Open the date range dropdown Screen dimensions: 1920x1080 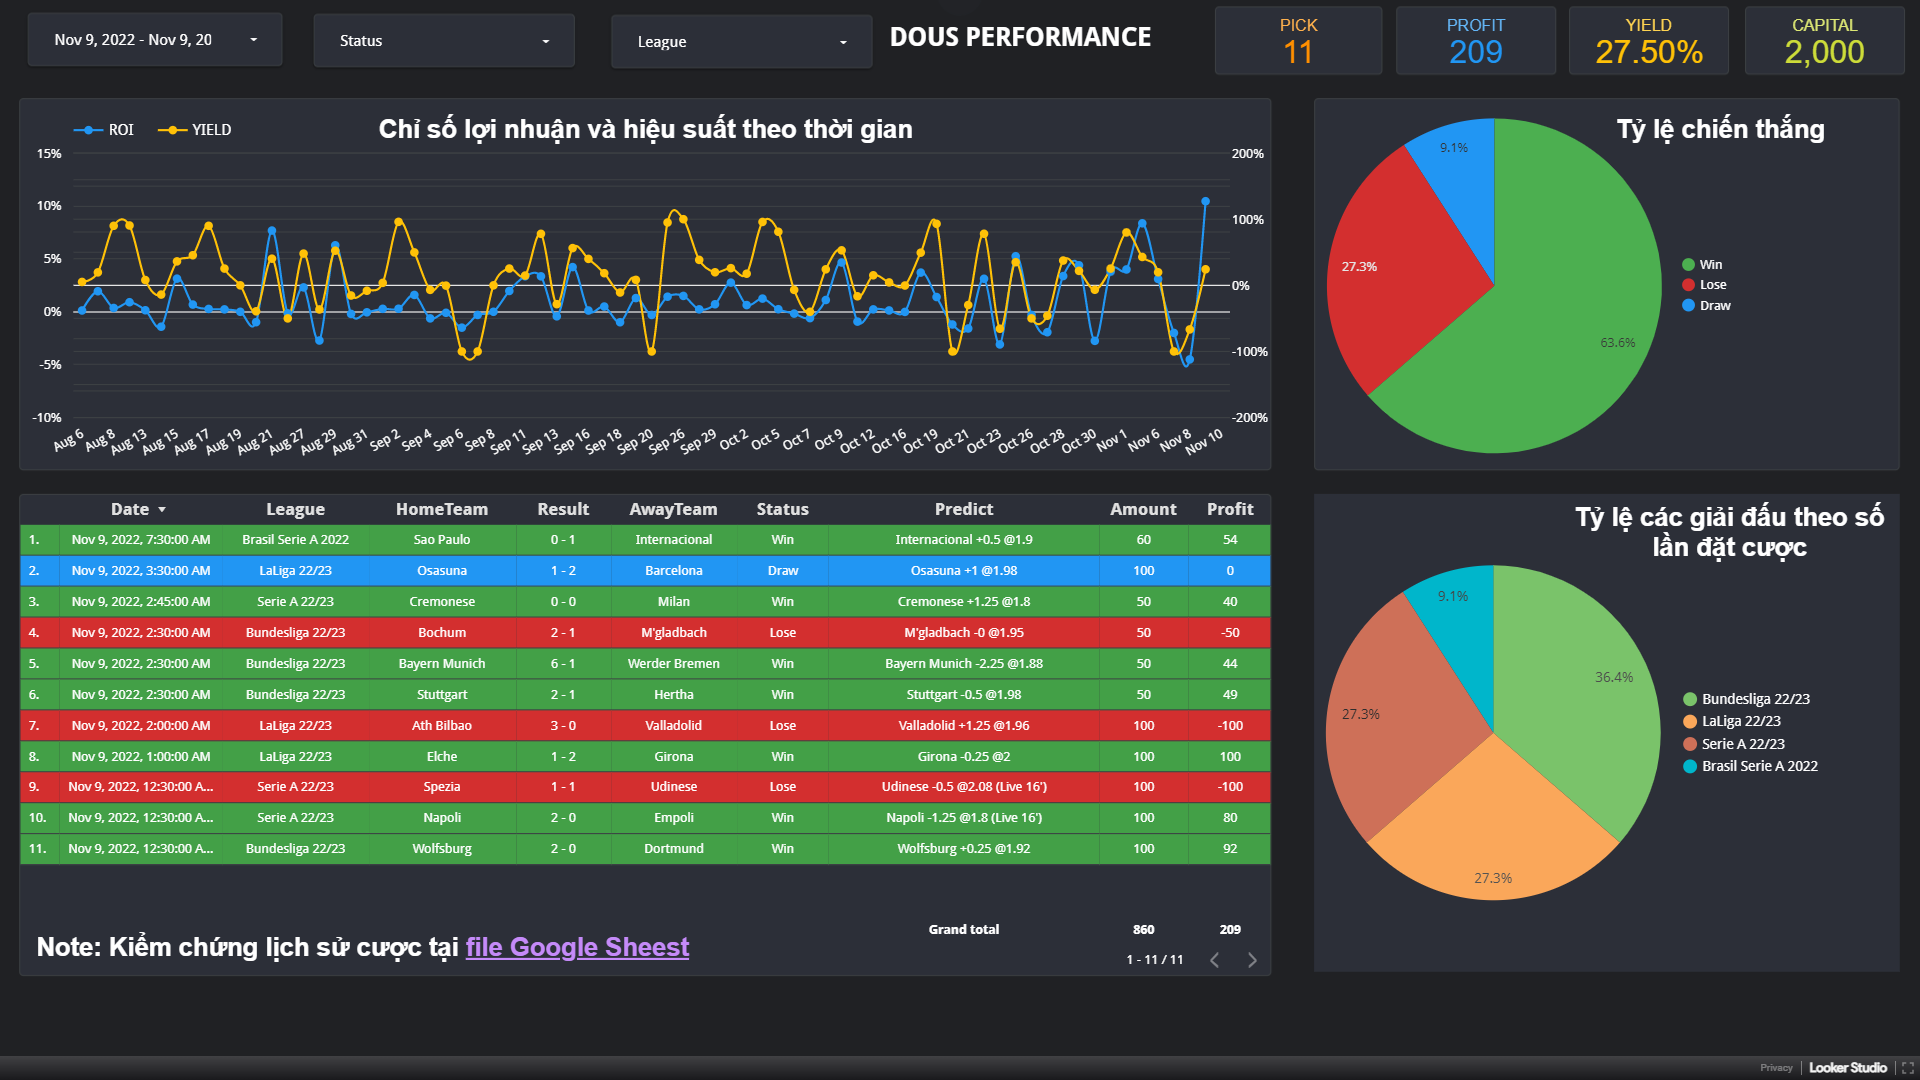(155, 40)
